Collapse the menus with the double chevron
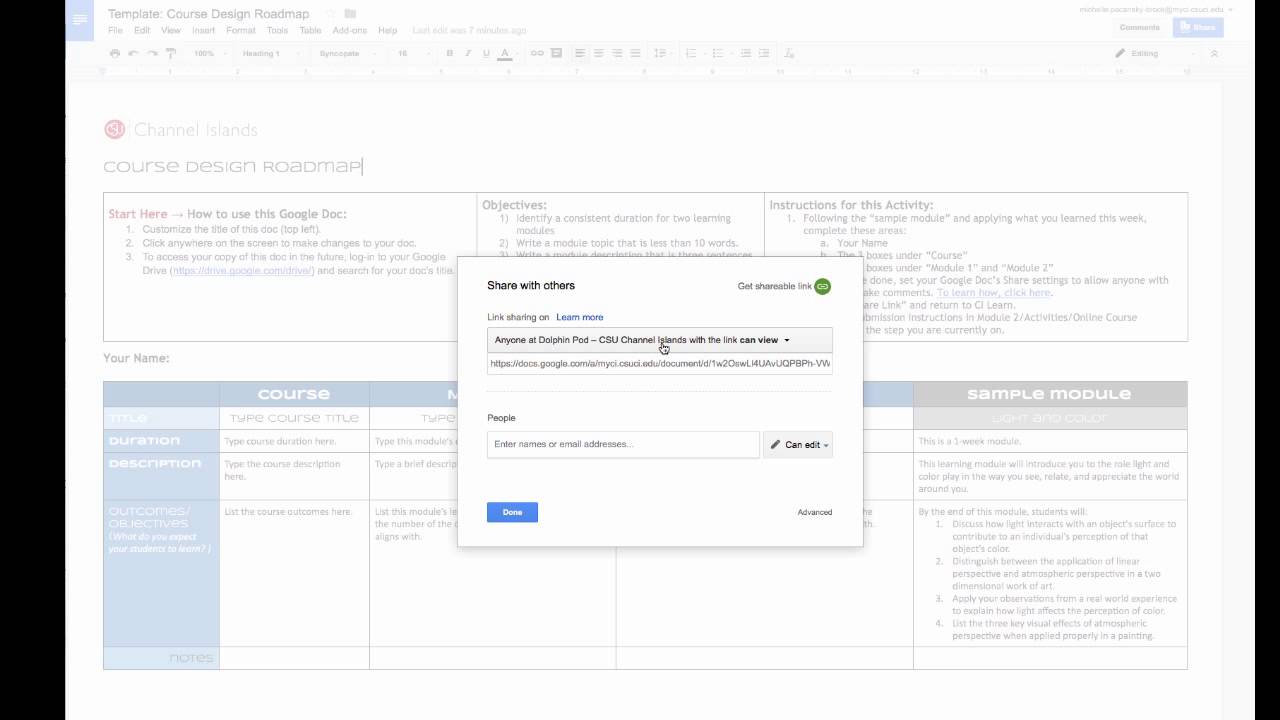This screenshot has width=1280, height=720. click(1214, 53)
